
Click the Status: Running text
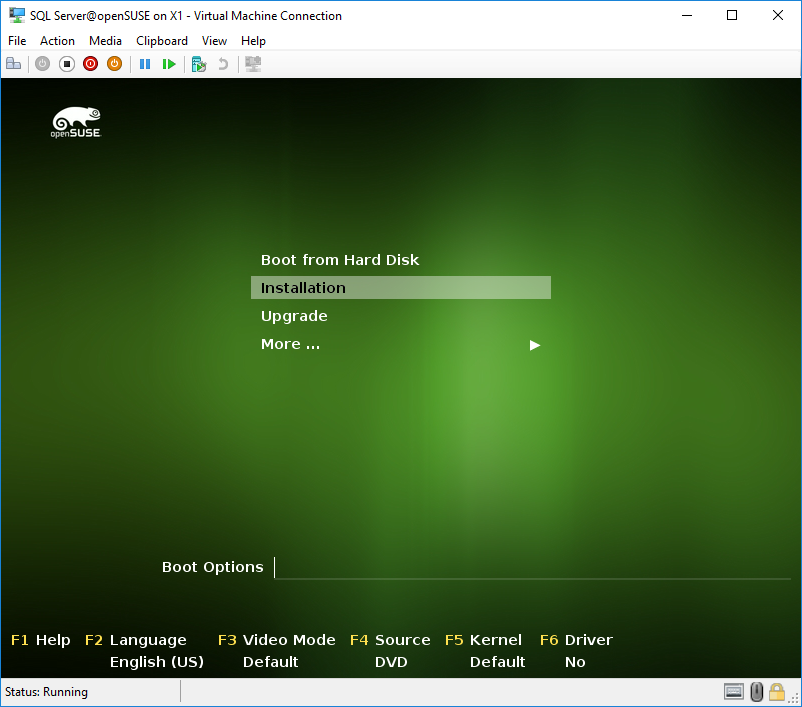(47, 692)
